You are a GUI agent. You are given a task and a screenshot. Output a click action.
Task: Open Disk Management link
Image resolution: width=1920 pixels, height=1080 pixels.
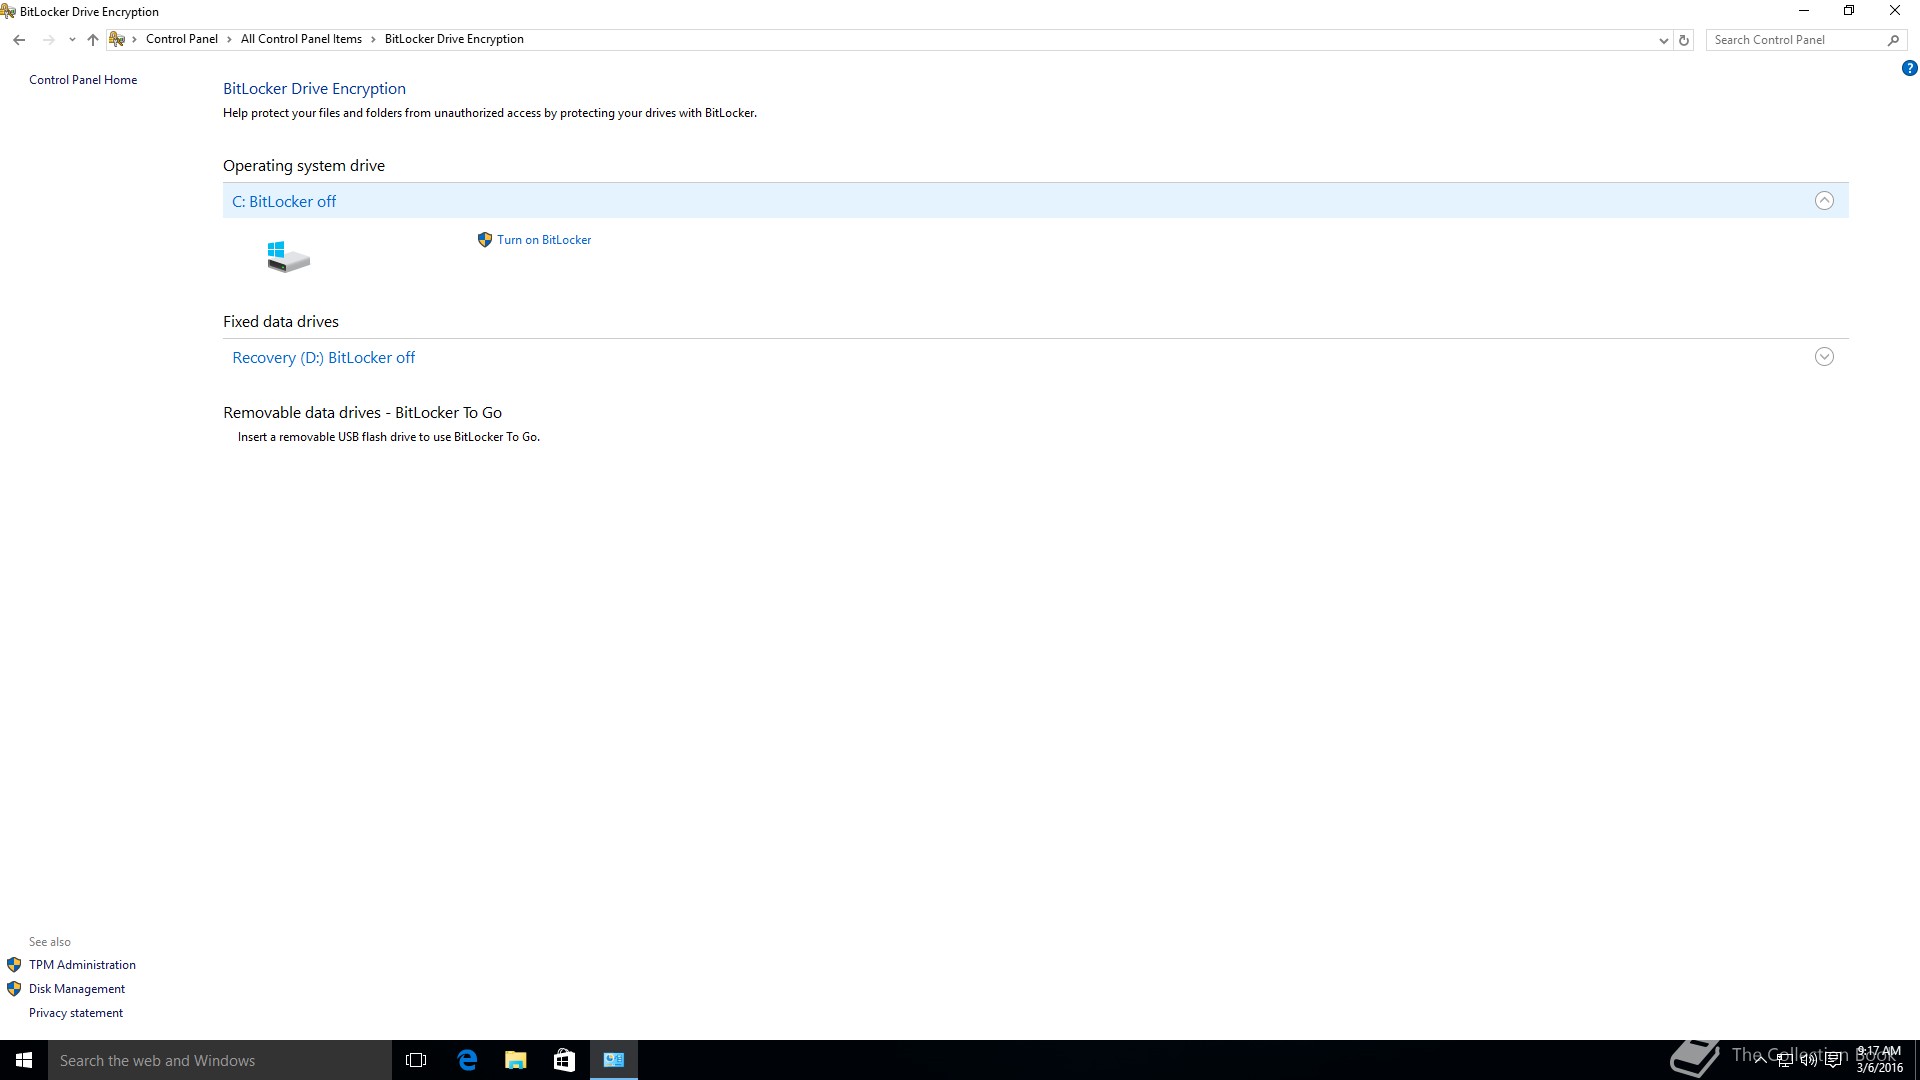coord(77,989)
